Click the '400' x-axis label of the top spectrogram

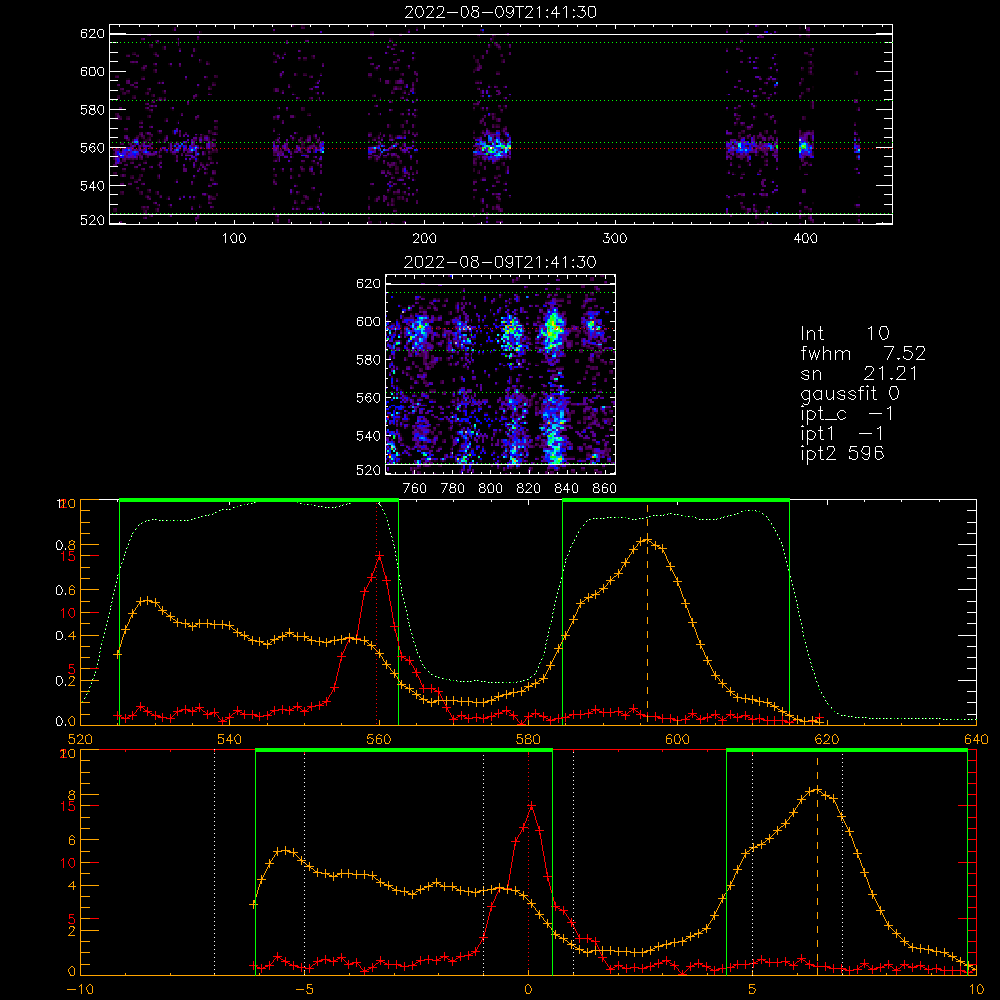(x=805, y=239)
